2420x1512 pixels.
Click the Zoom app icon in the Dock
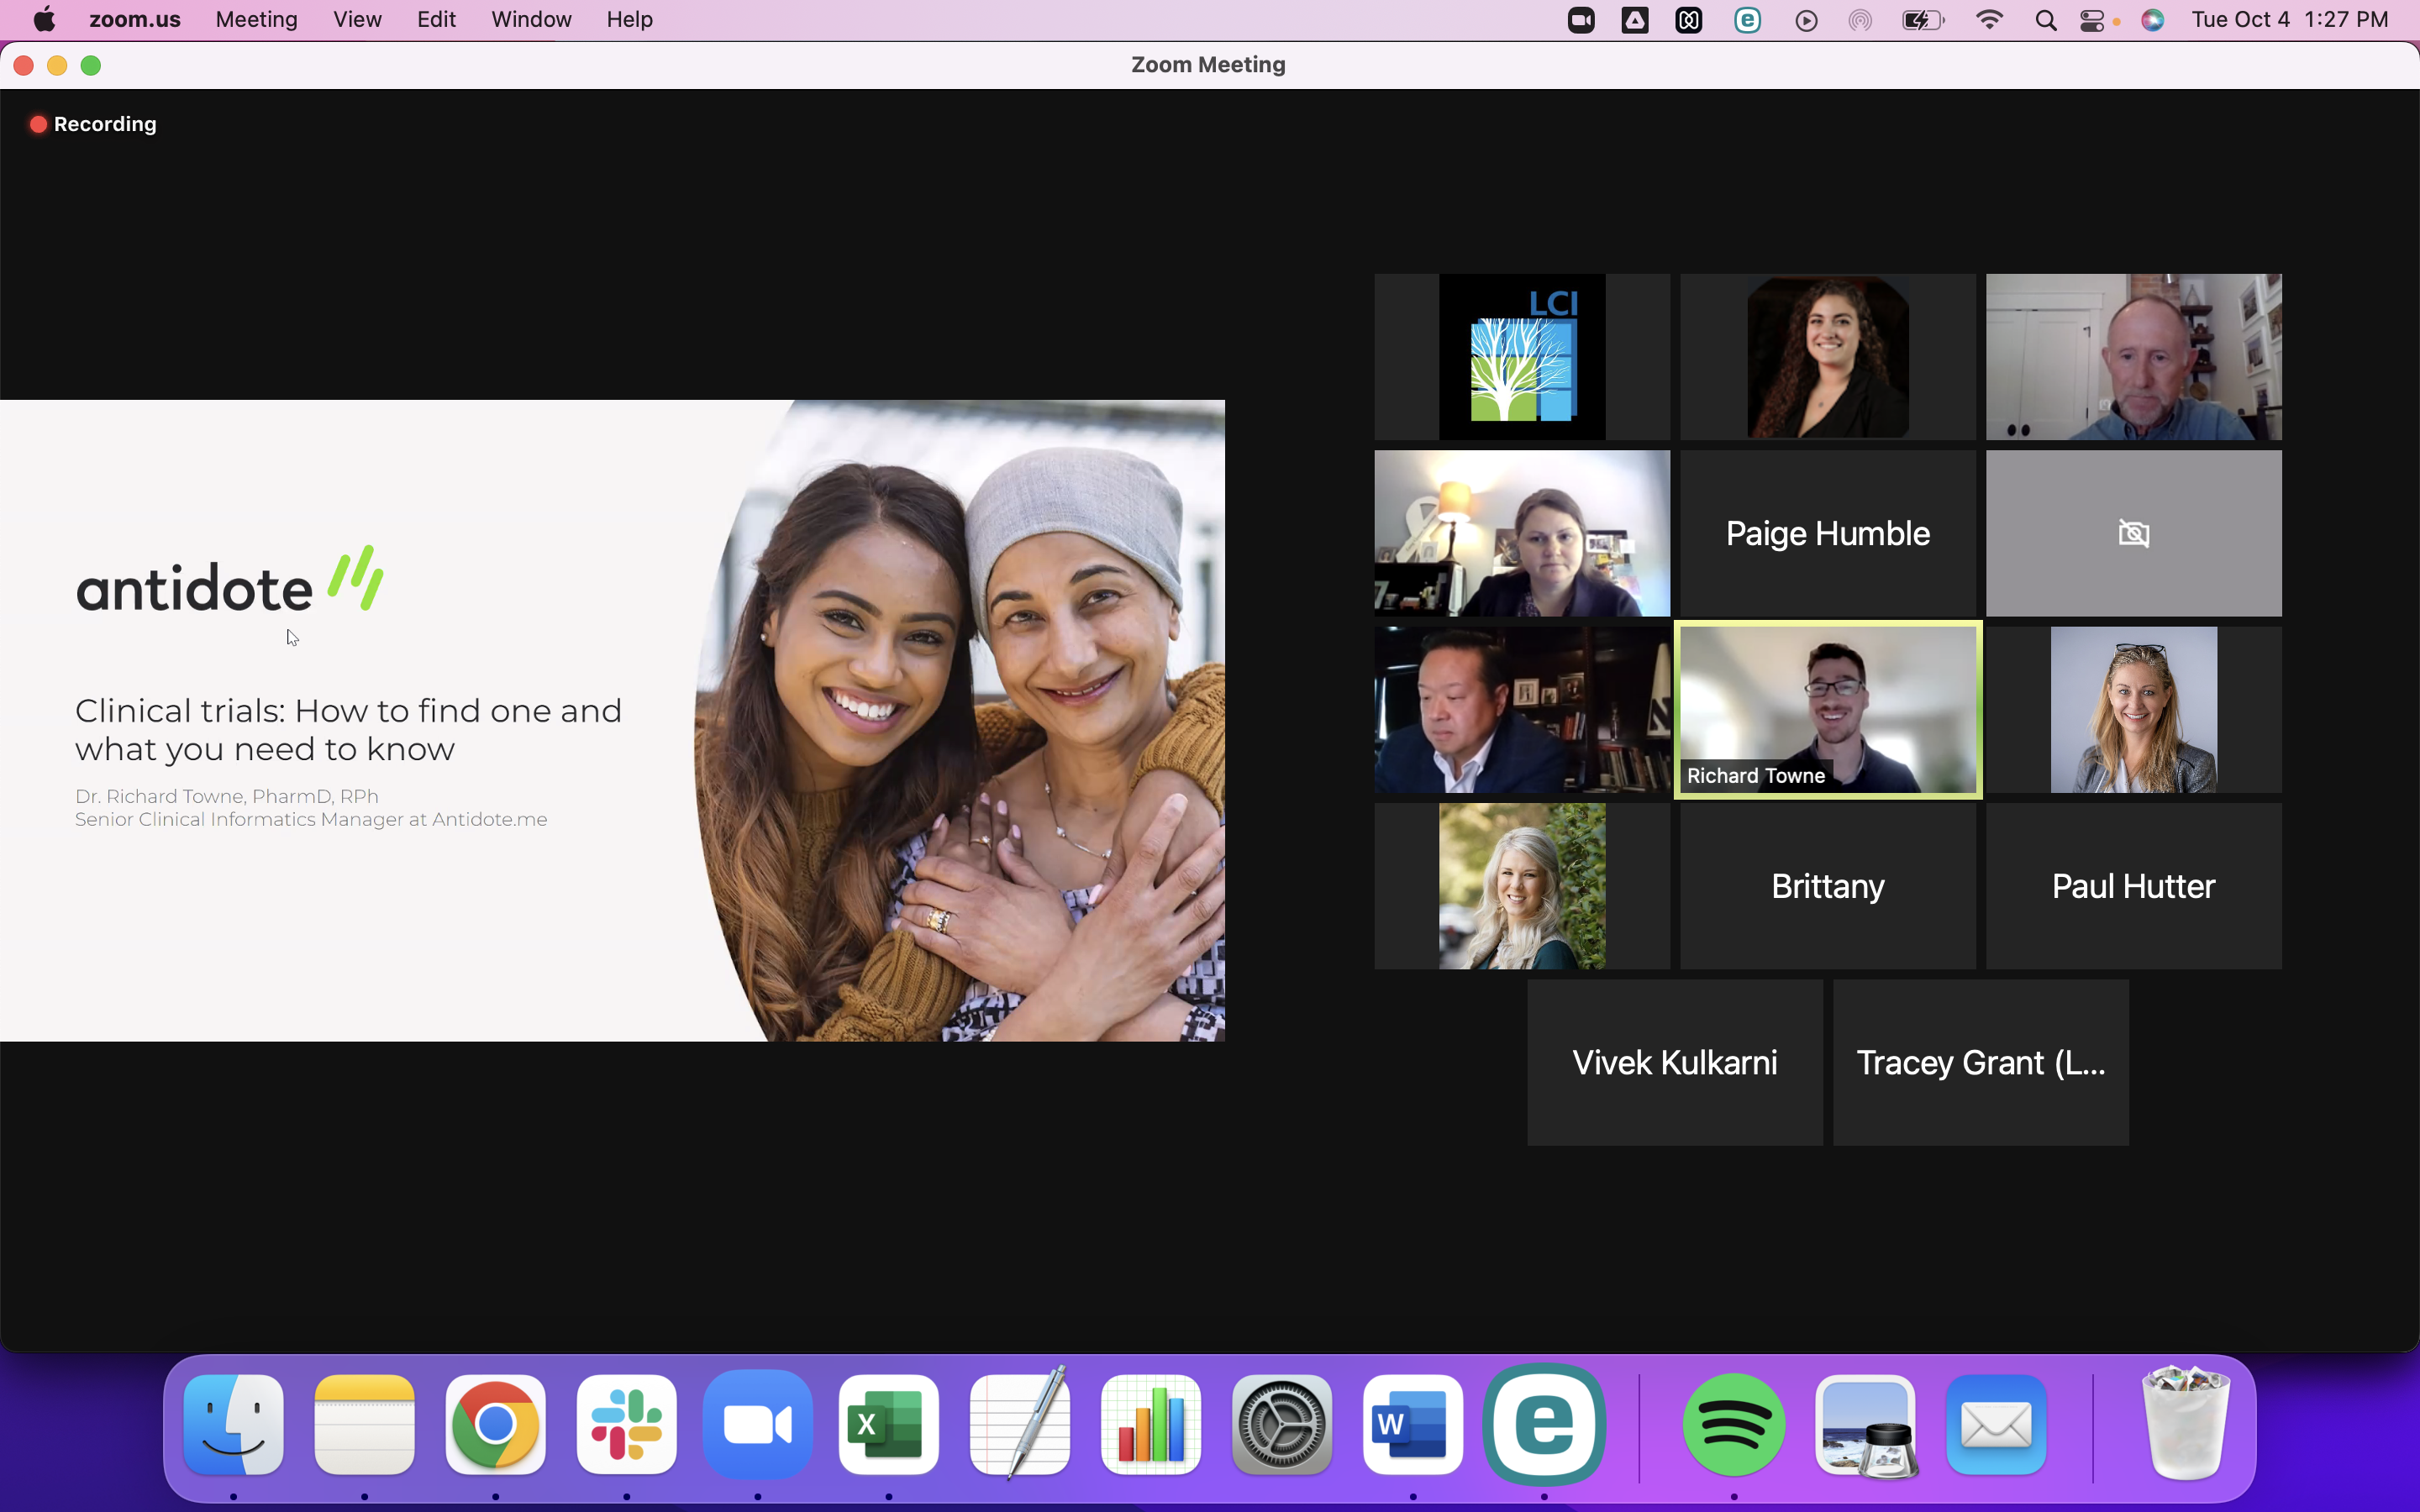tap(757, 1424)
